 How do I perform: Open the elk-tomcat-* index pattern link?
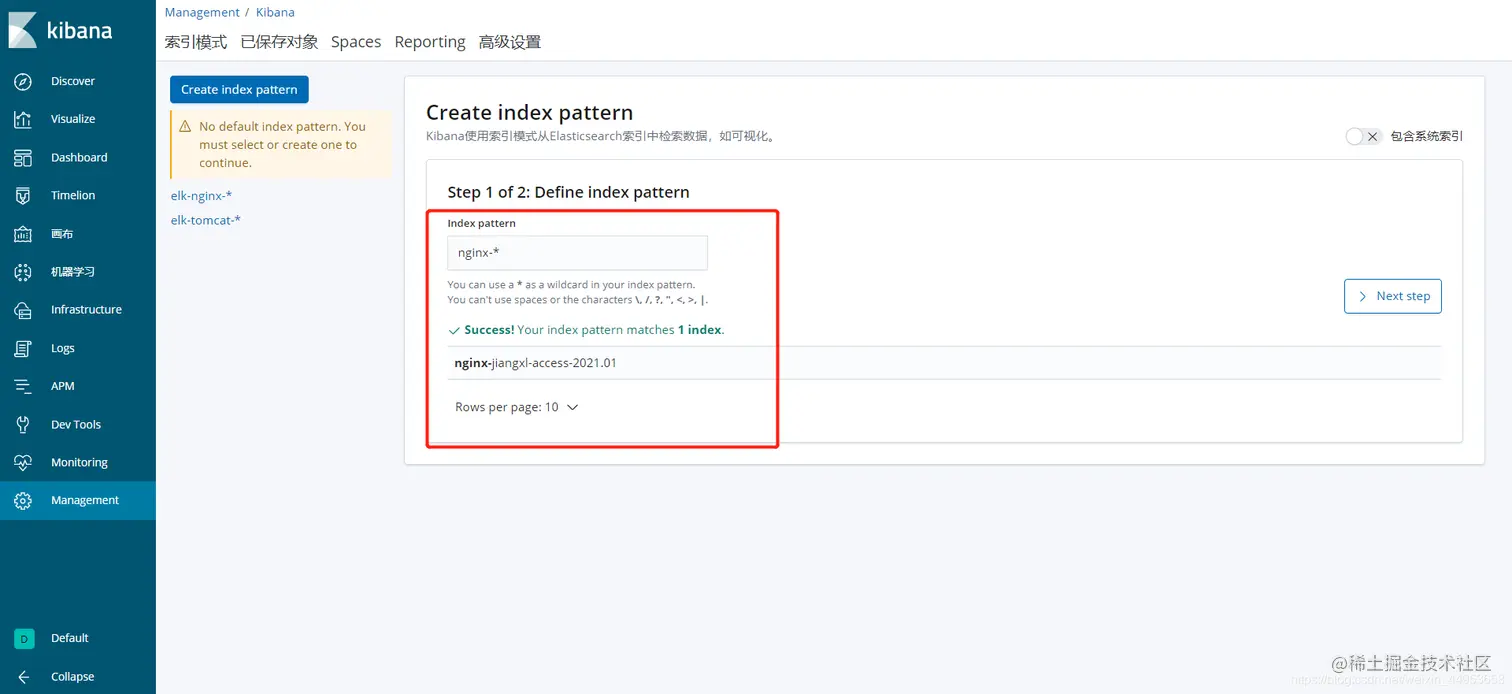click(x=206, y=220)
